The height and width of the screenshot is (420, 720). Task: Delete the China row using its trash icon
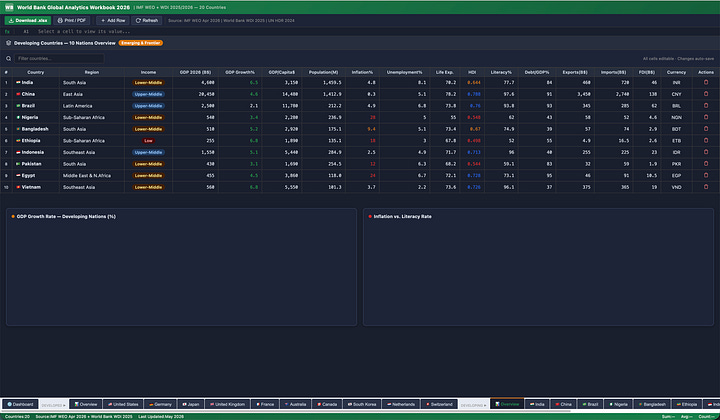[x=706, y=94]
